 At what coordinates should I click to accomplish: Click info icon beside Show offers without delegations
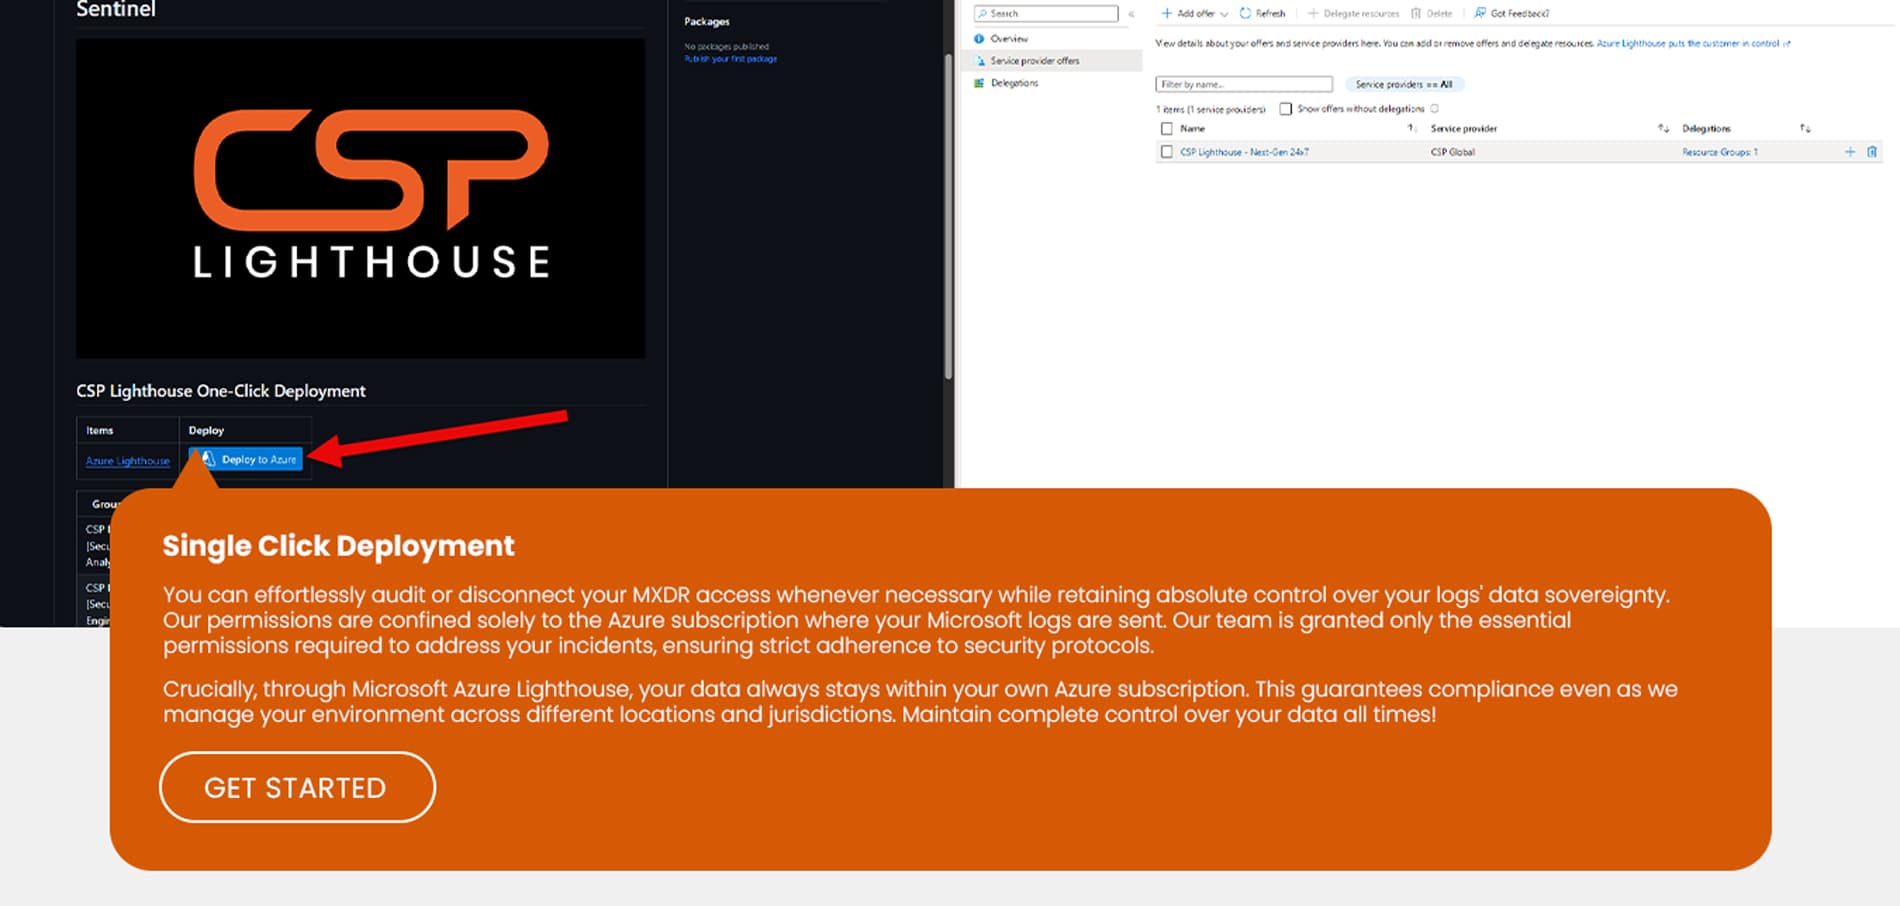1434,109
